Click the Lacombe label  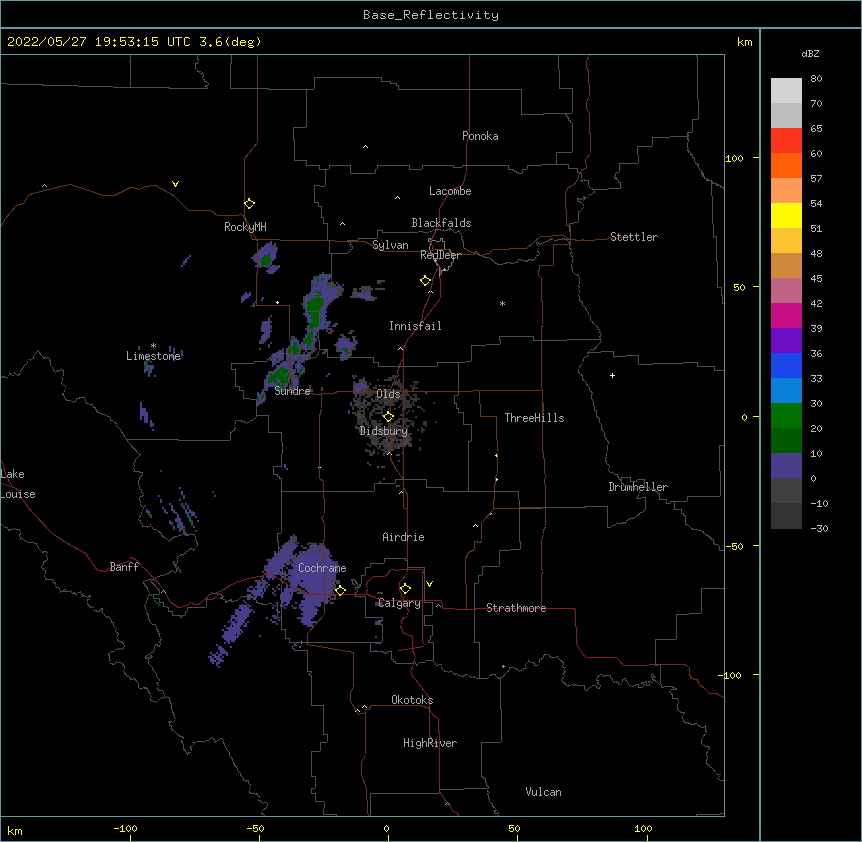(450, 191)
